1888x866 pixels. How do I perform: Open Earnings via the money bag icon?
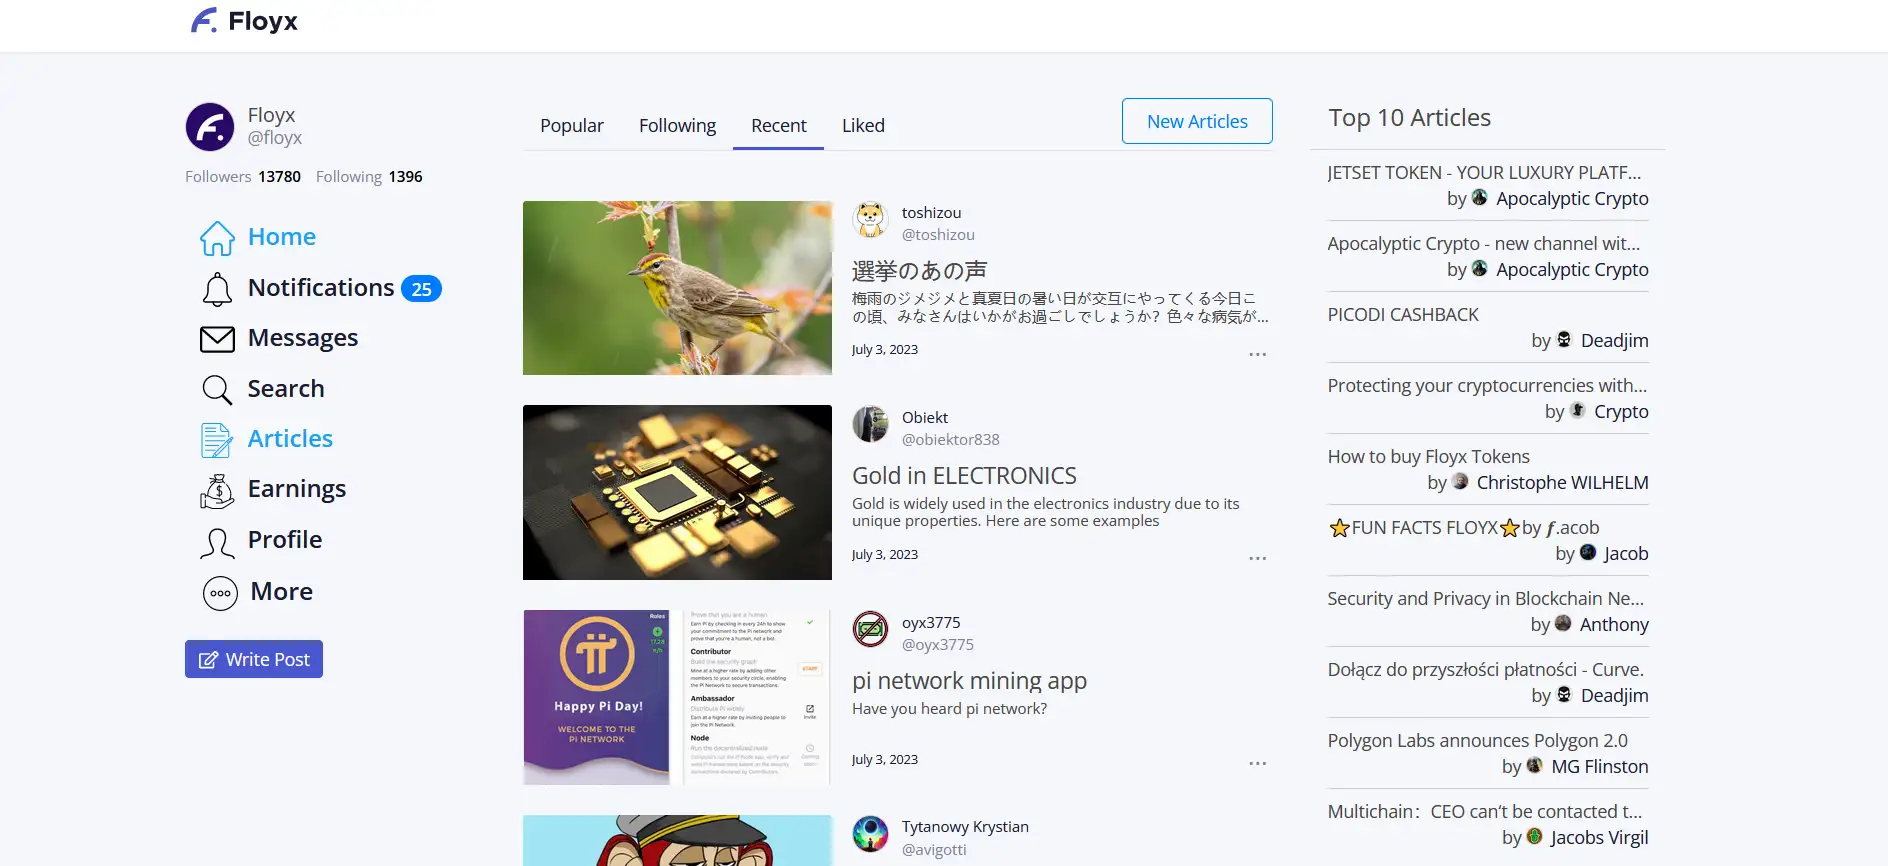click(x=217, y=490)
